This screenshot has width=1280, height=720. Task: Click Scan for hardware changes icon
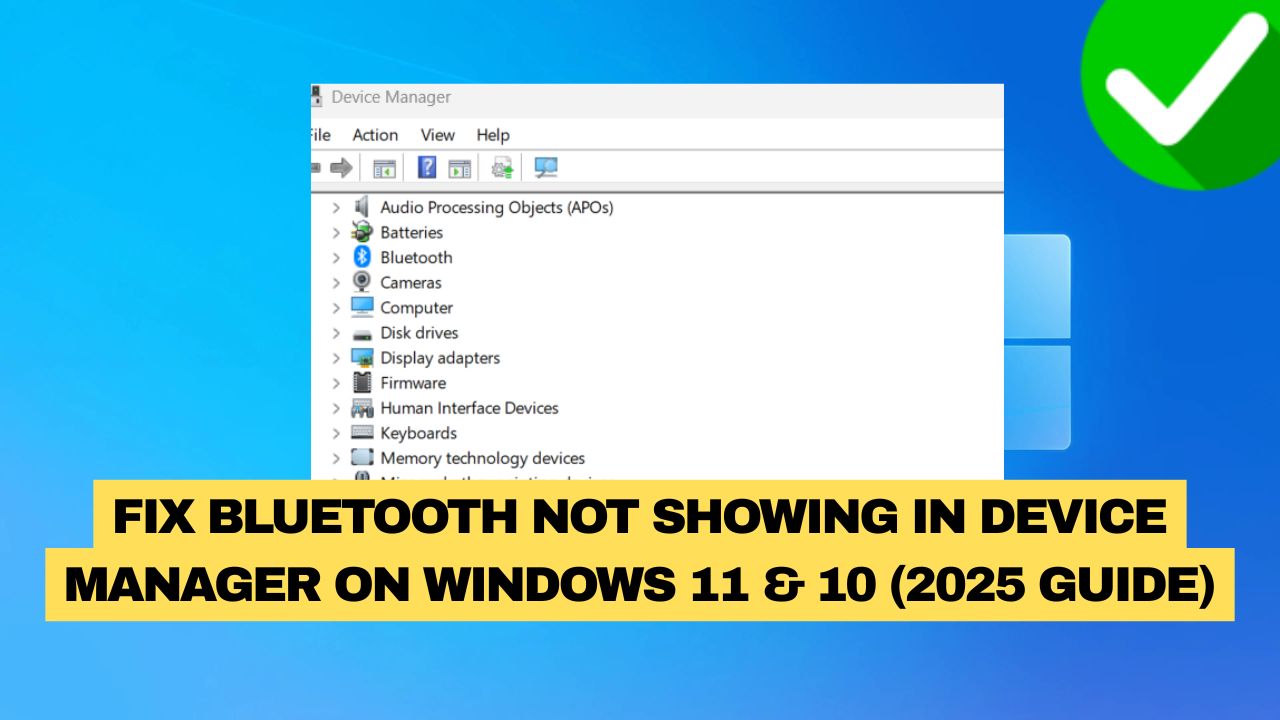[x=545, y=168]
